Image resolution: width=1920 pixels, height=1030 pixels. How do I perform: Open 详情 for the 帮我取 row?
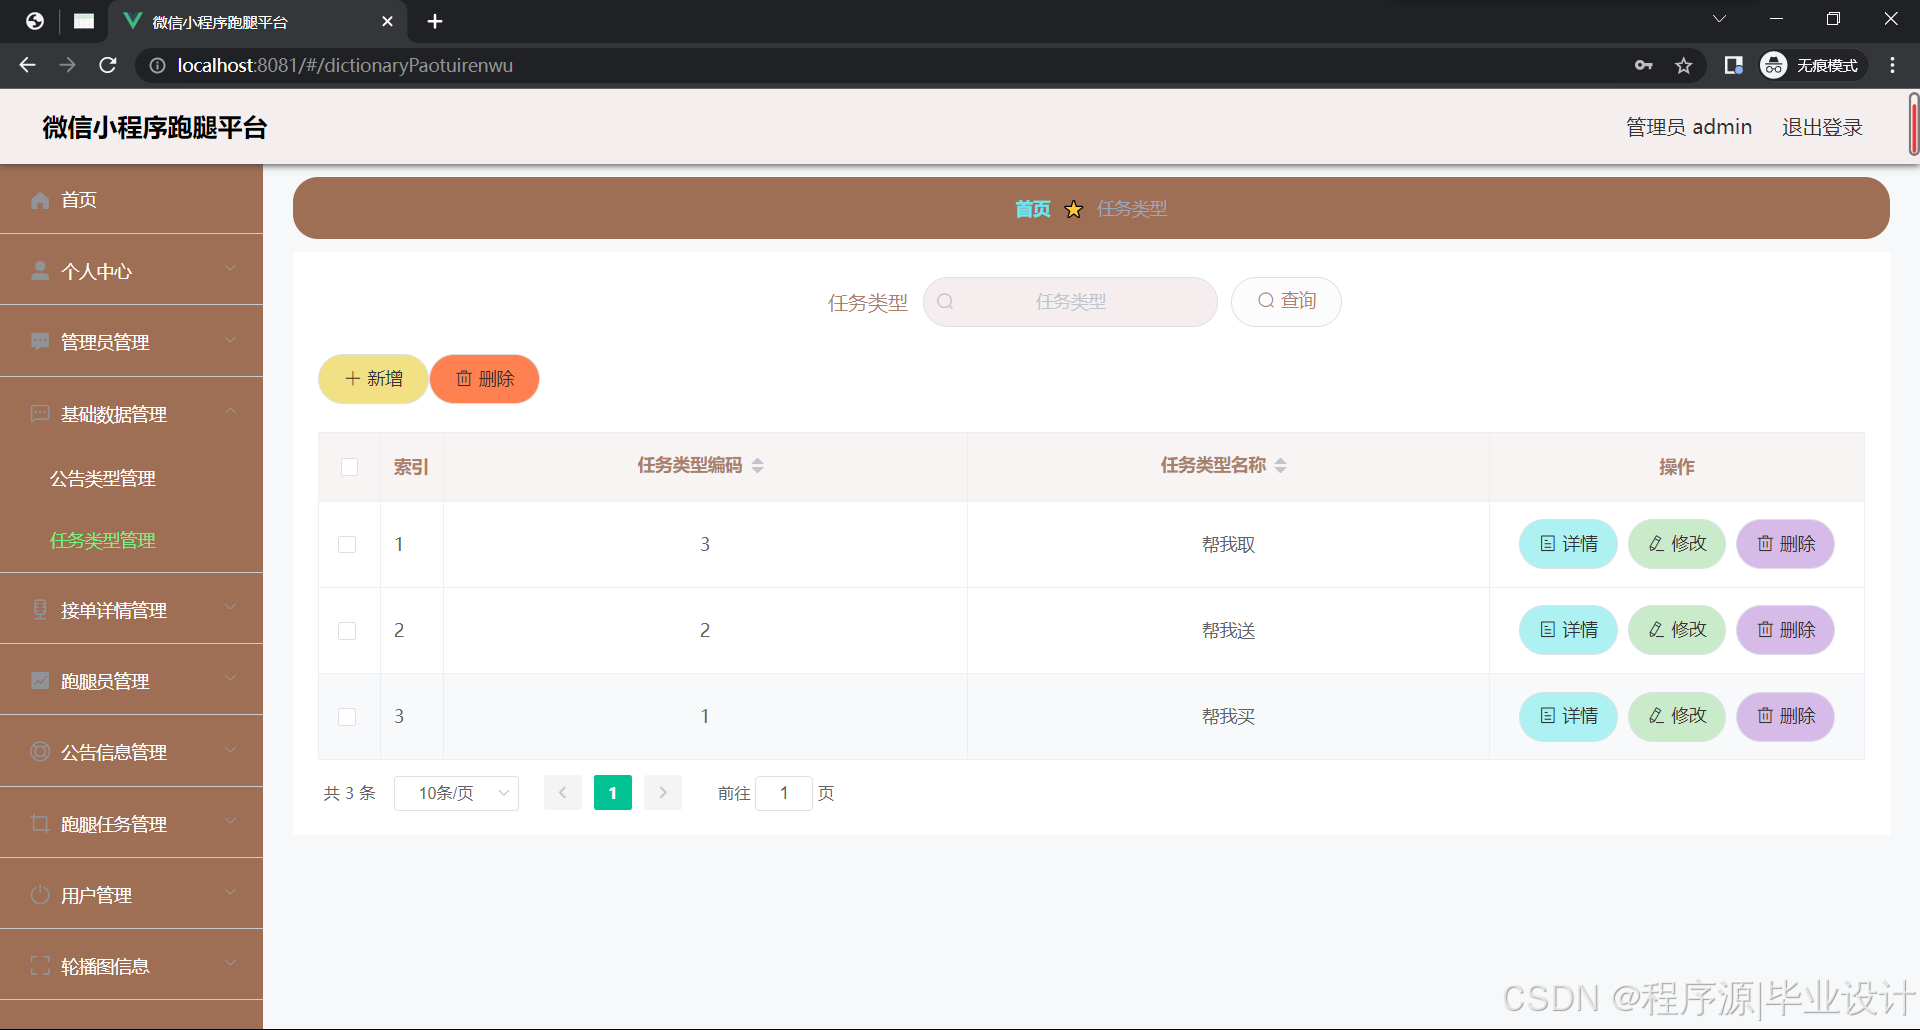[x=1568, y=544]
